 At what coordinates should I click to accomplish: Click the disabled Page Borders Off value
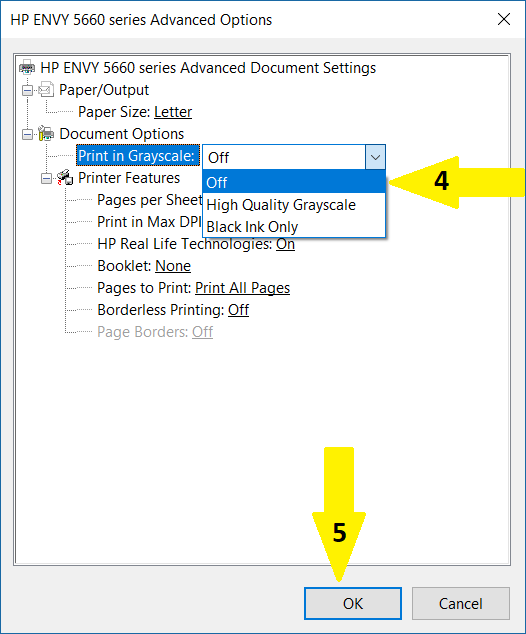click(x=203, y=332)
